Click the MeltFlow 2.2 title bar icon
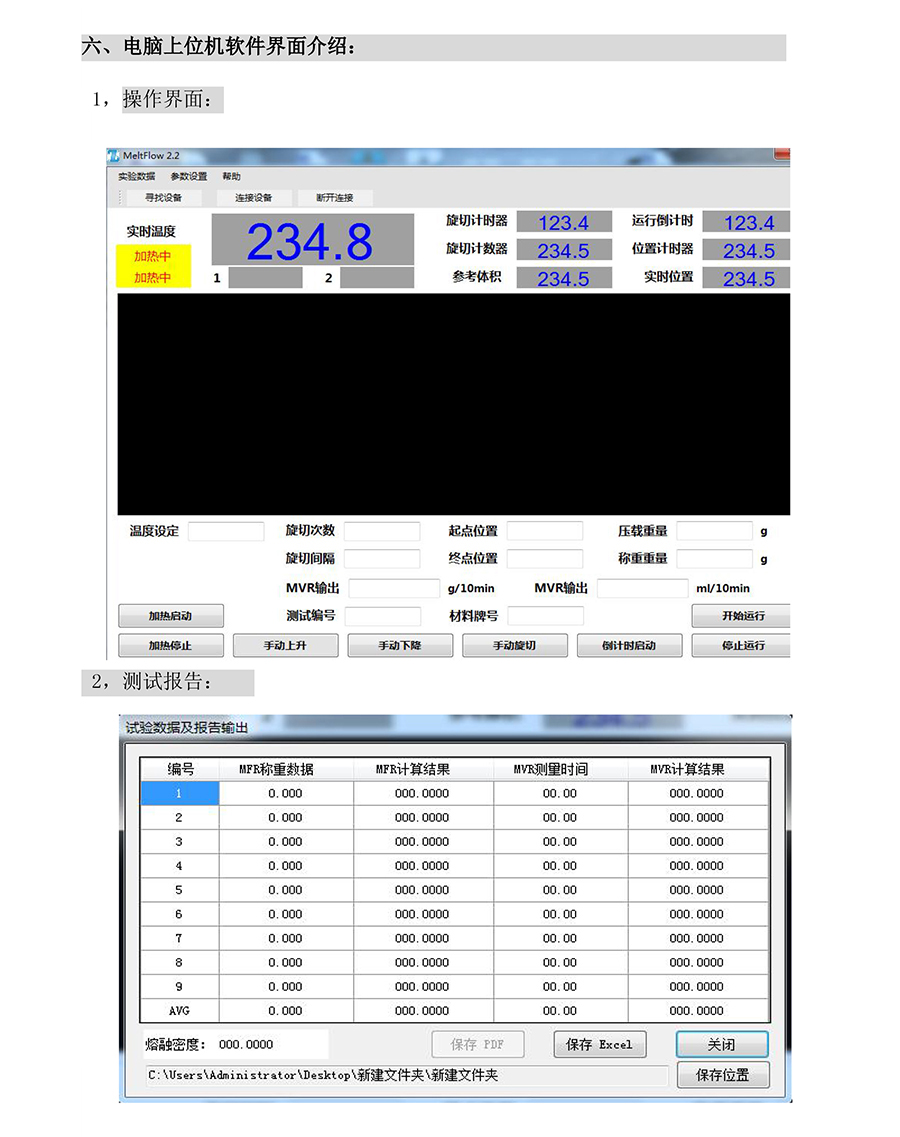900x1137 pixels. coord(113,156)
